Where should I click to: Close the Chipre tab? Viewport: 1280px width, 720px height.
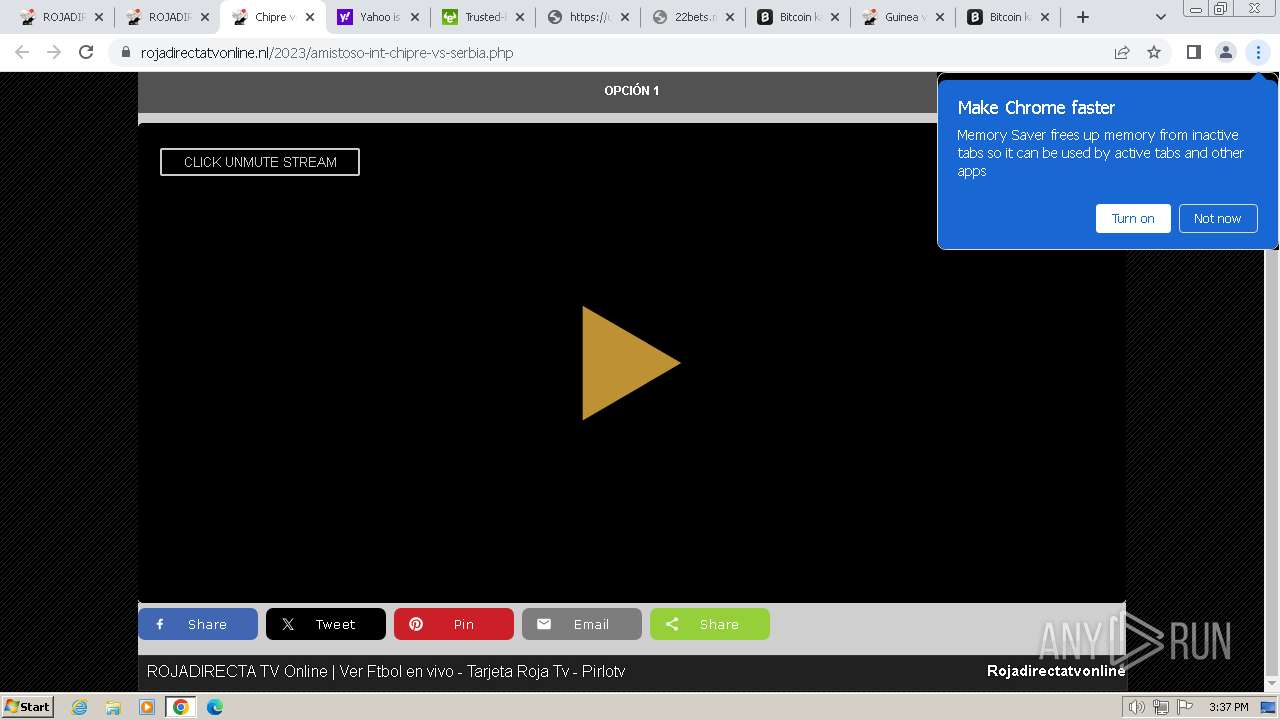click(309, 17)
